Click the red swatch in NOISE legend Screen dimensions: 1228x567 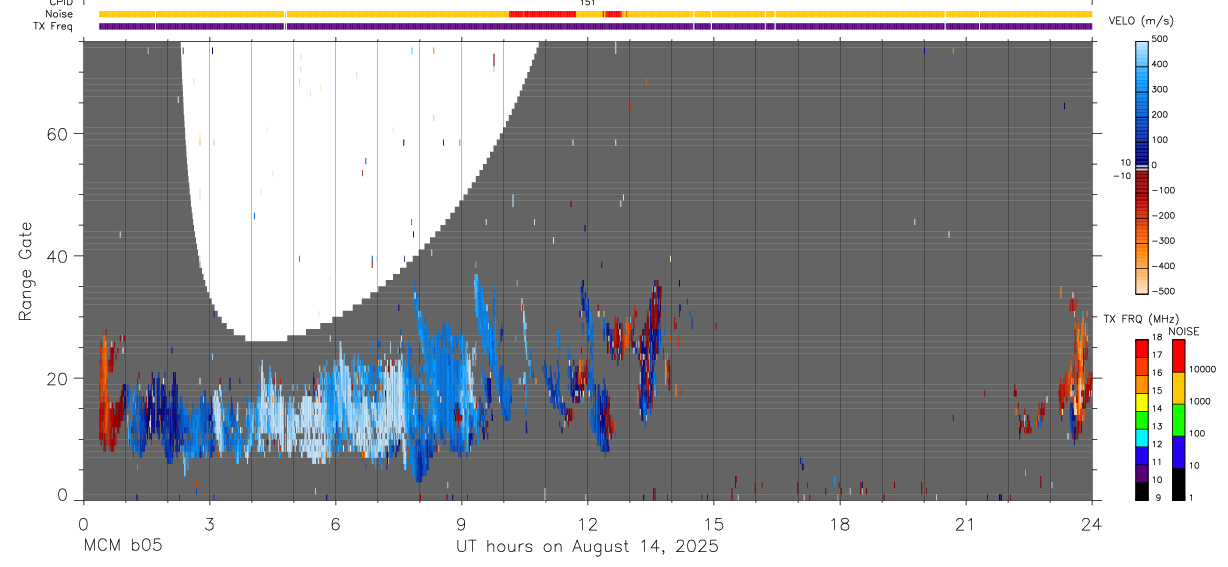pyautogui.click(x=1178, y=356)
